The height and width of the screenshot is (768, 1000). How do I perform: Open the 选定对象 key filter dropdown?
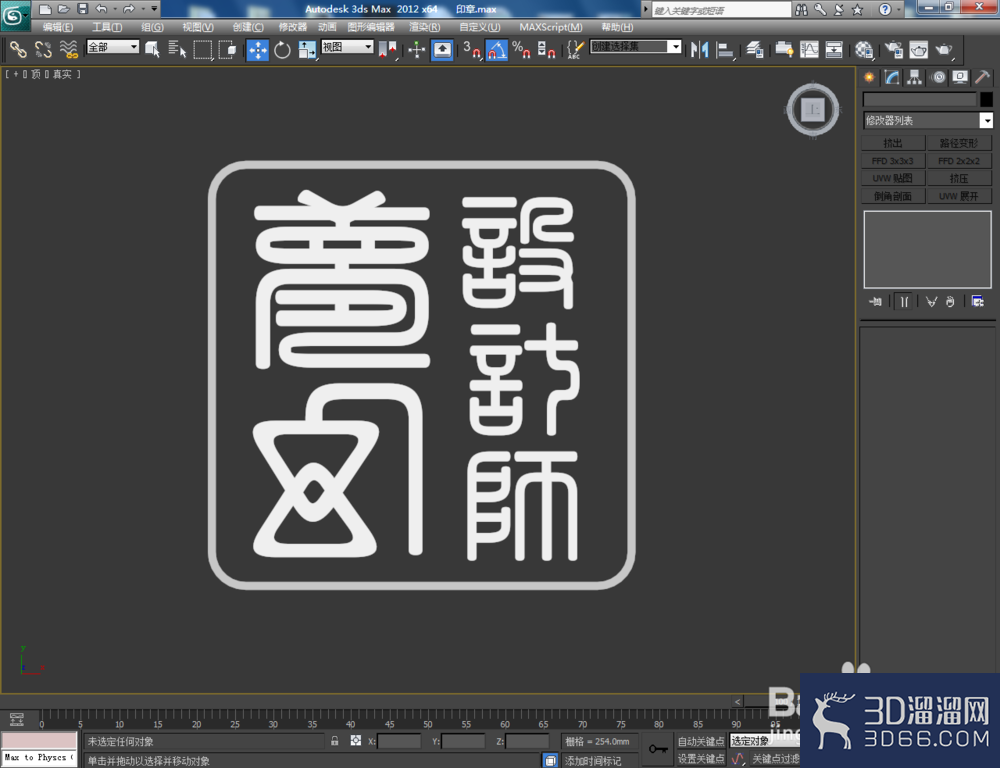click(x=764, y=741)
